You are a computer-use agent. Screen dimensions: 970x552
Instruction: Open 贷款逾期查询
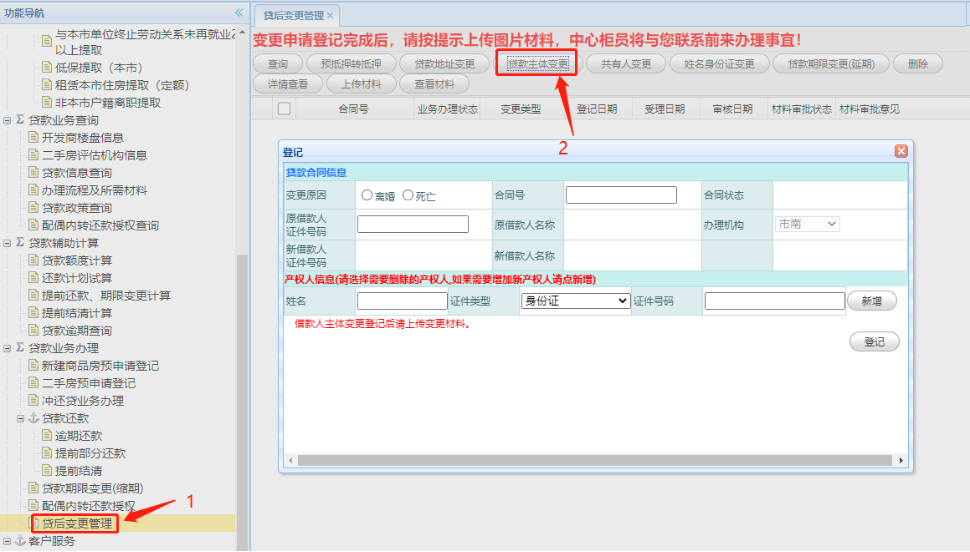point(77,330)
